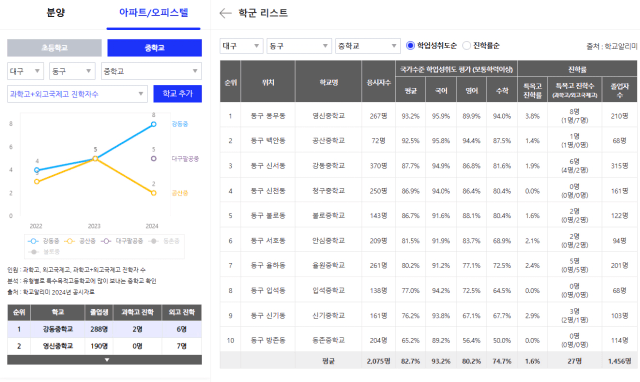Select the 진학률순 radio button
Image resolution: width=640 pixels, height=382 pixels.
tap(467, 46)
